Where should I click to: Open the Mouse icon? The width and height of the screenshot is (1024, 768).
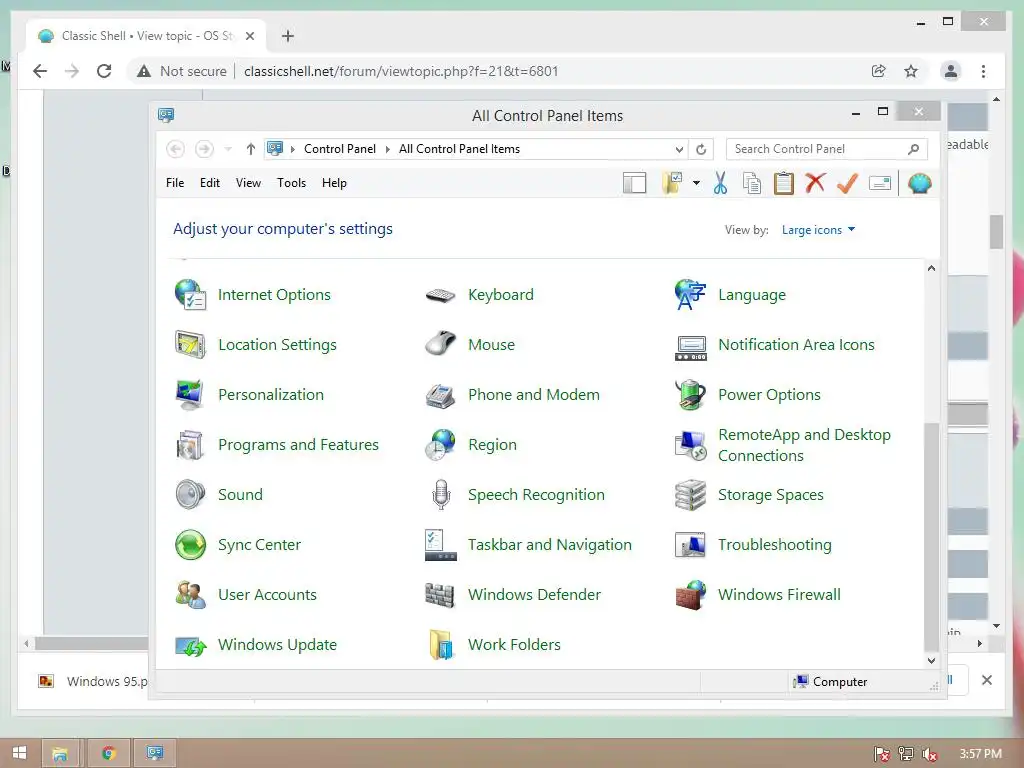[x=440, y=344]
